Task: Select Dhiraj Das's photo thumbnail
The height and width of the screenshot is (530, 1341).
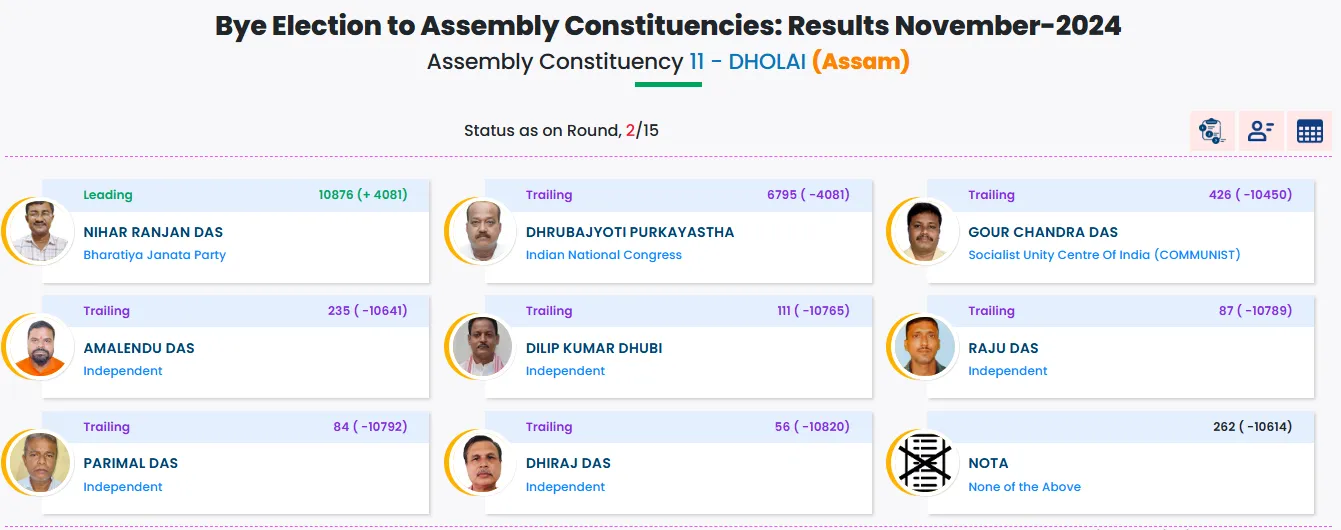Action: pyautogui.click(x=483, y=462)
